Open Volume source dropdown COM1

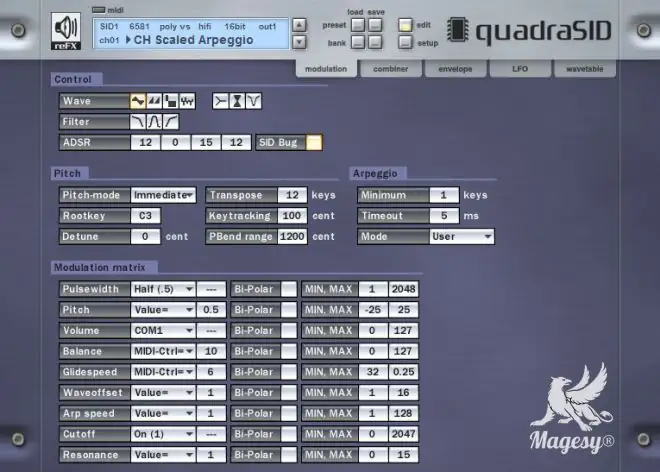[163, 331]
